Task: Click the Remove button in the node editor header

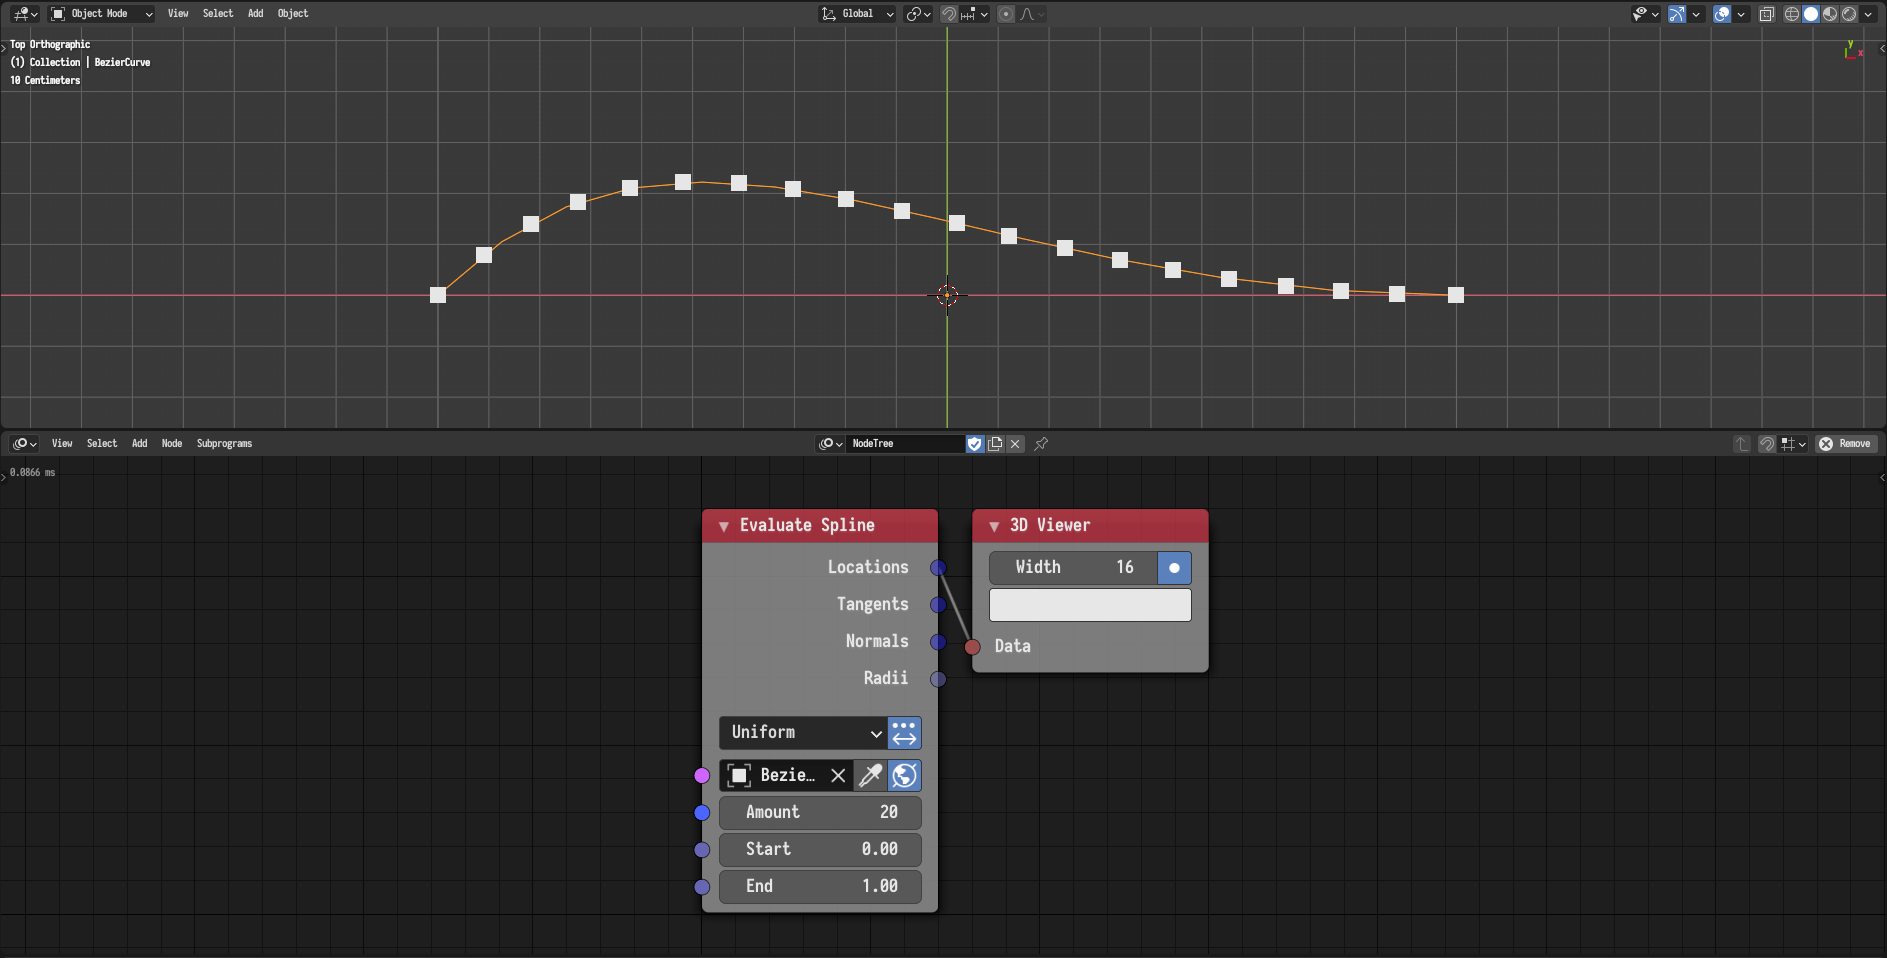Action: pos(1846,444)
